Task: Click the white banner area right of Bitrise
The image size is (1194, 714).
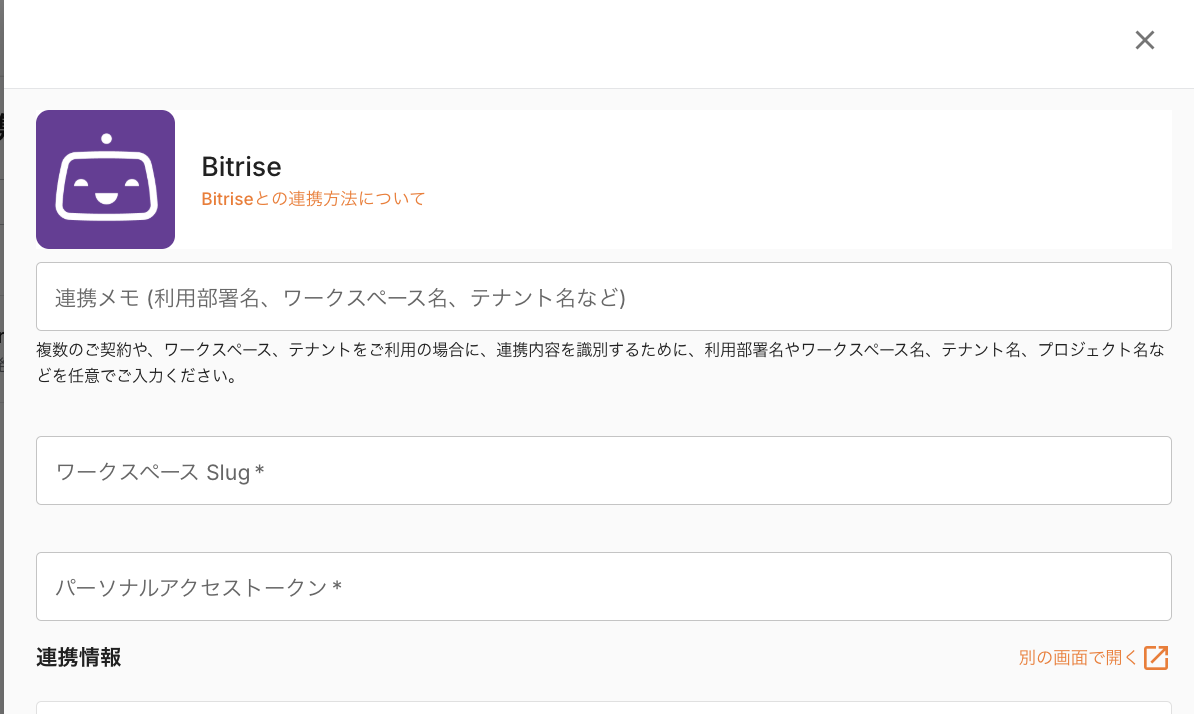Action: (800, 180)
